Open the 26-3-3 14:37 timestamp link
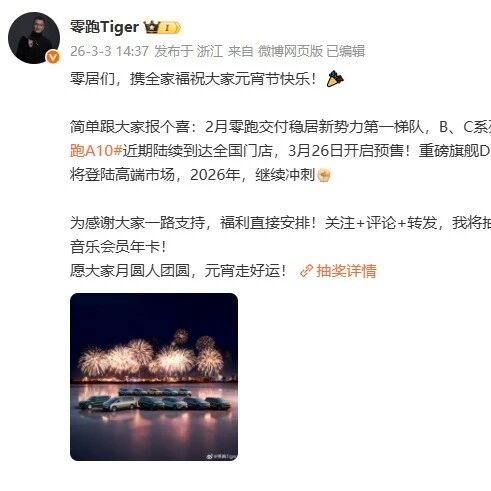Screen dimensions: 491x491 109,51
